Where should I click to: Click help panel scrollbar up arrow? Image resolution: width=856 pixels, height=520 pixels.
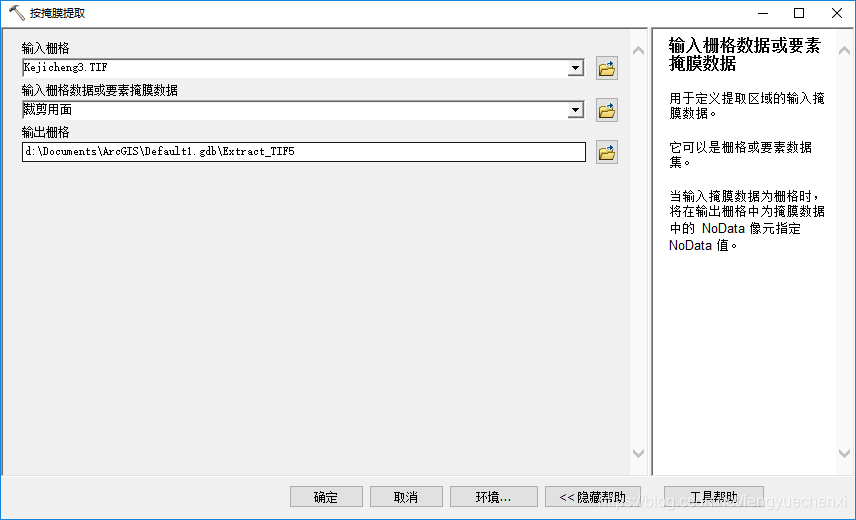coord(844,51)
